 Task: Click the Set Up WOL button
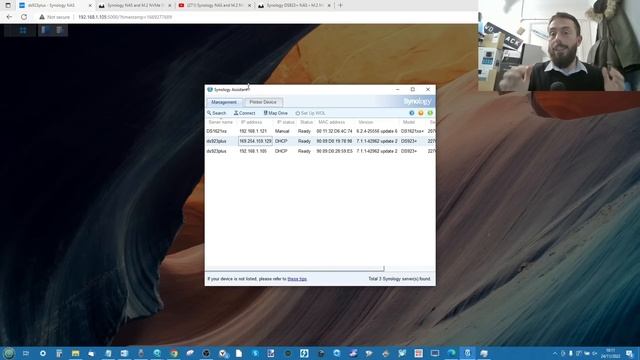(310, 113)
